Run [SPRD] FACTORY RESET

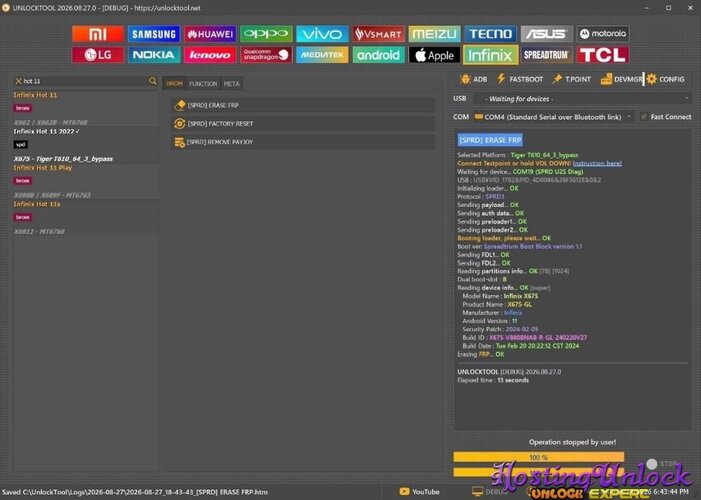pos(303,123)
